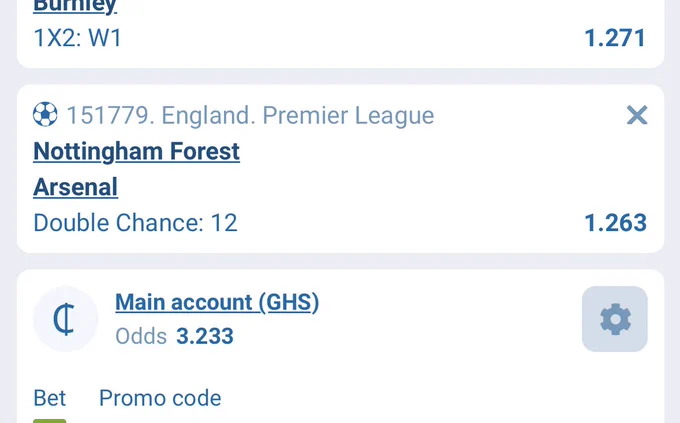680x423 pixels.
Task: Select the 1X2: W1 market text
Action: click(x=78, y=38)
